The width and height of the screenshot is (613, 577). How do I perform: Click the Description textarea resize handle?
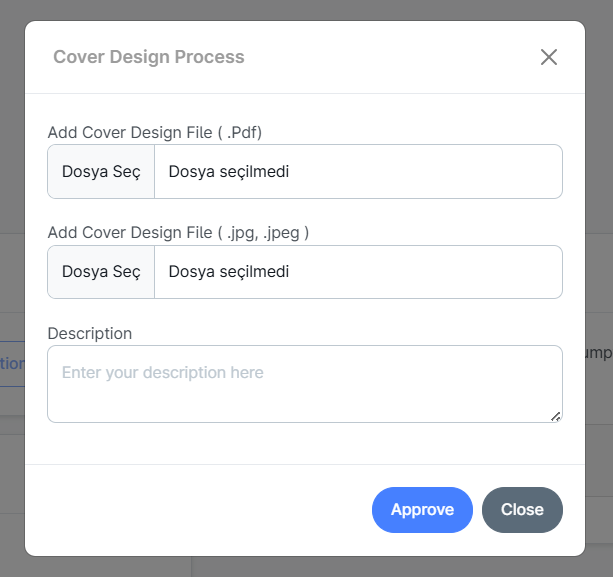point(556,416)
